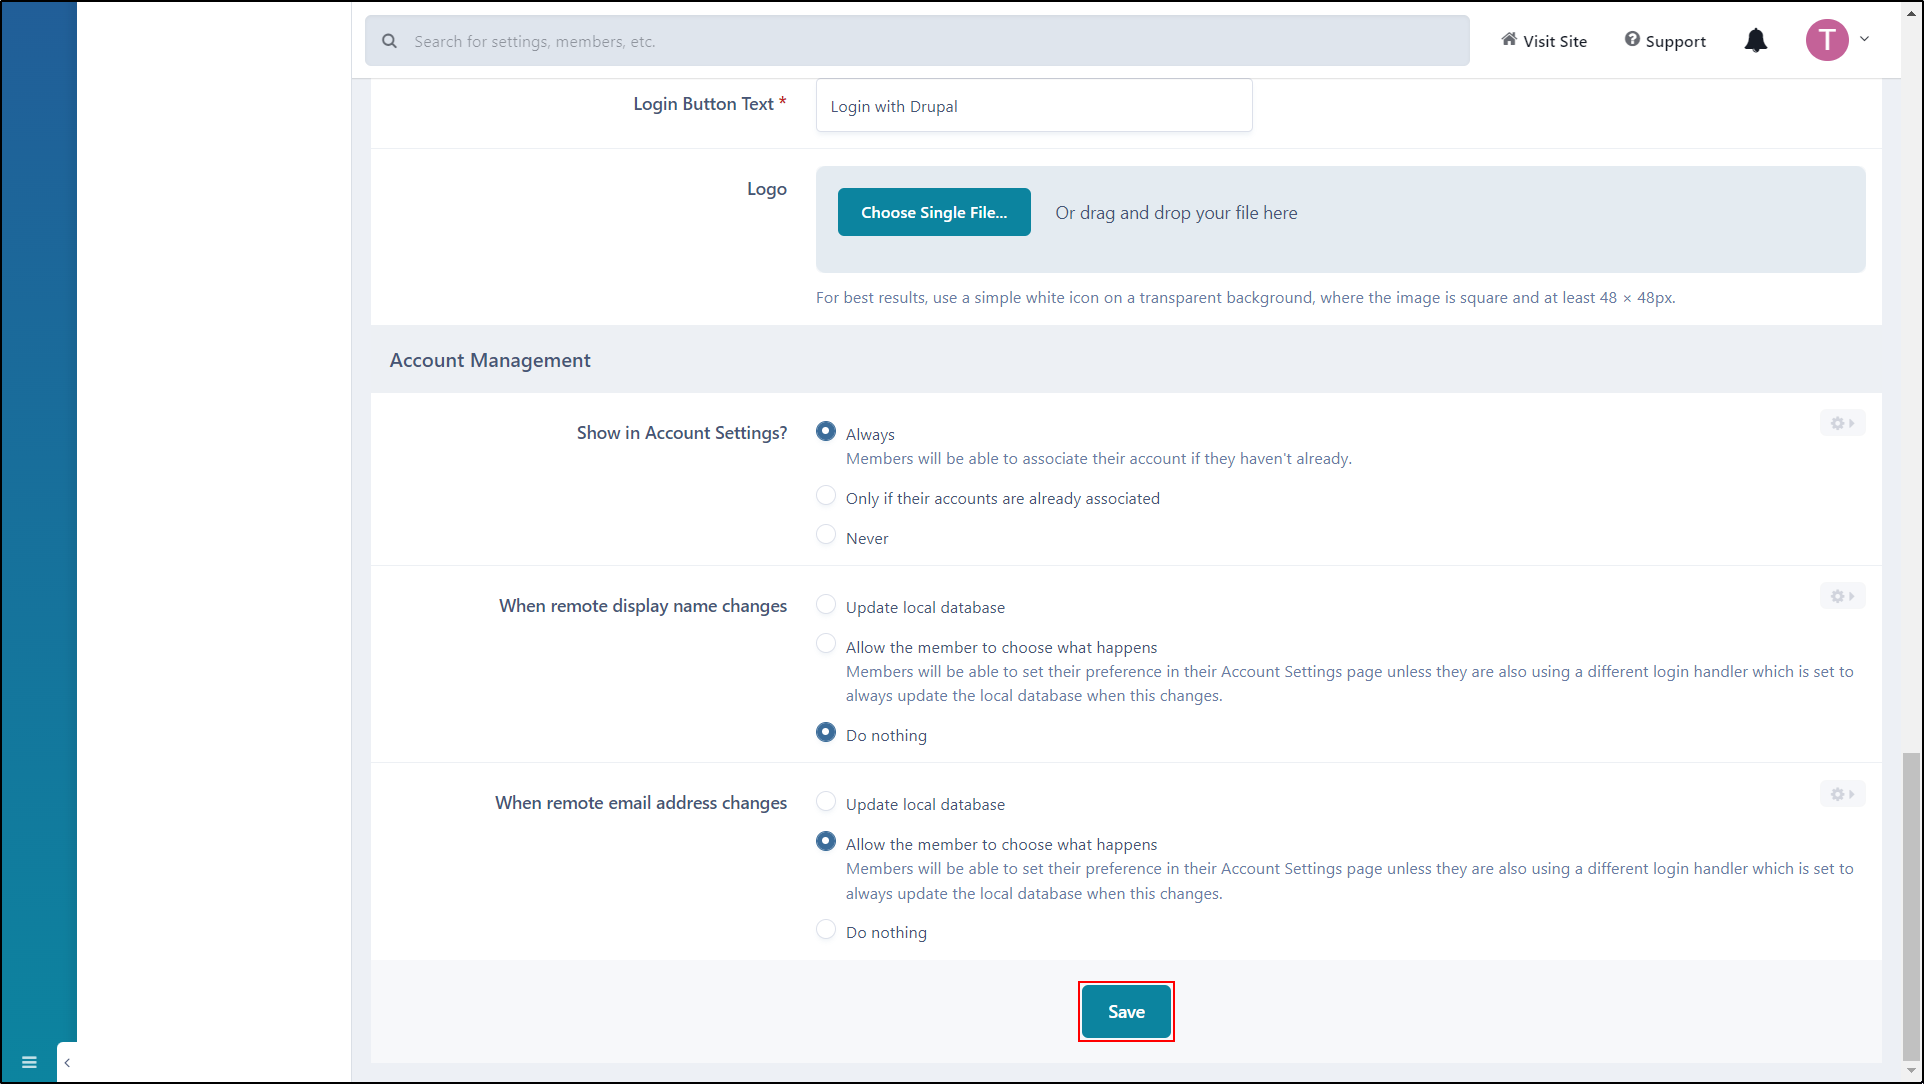This screenshot has width=1924, height=1084.
Task: Select Only if accounts already associated
Action: click(826, 496)
